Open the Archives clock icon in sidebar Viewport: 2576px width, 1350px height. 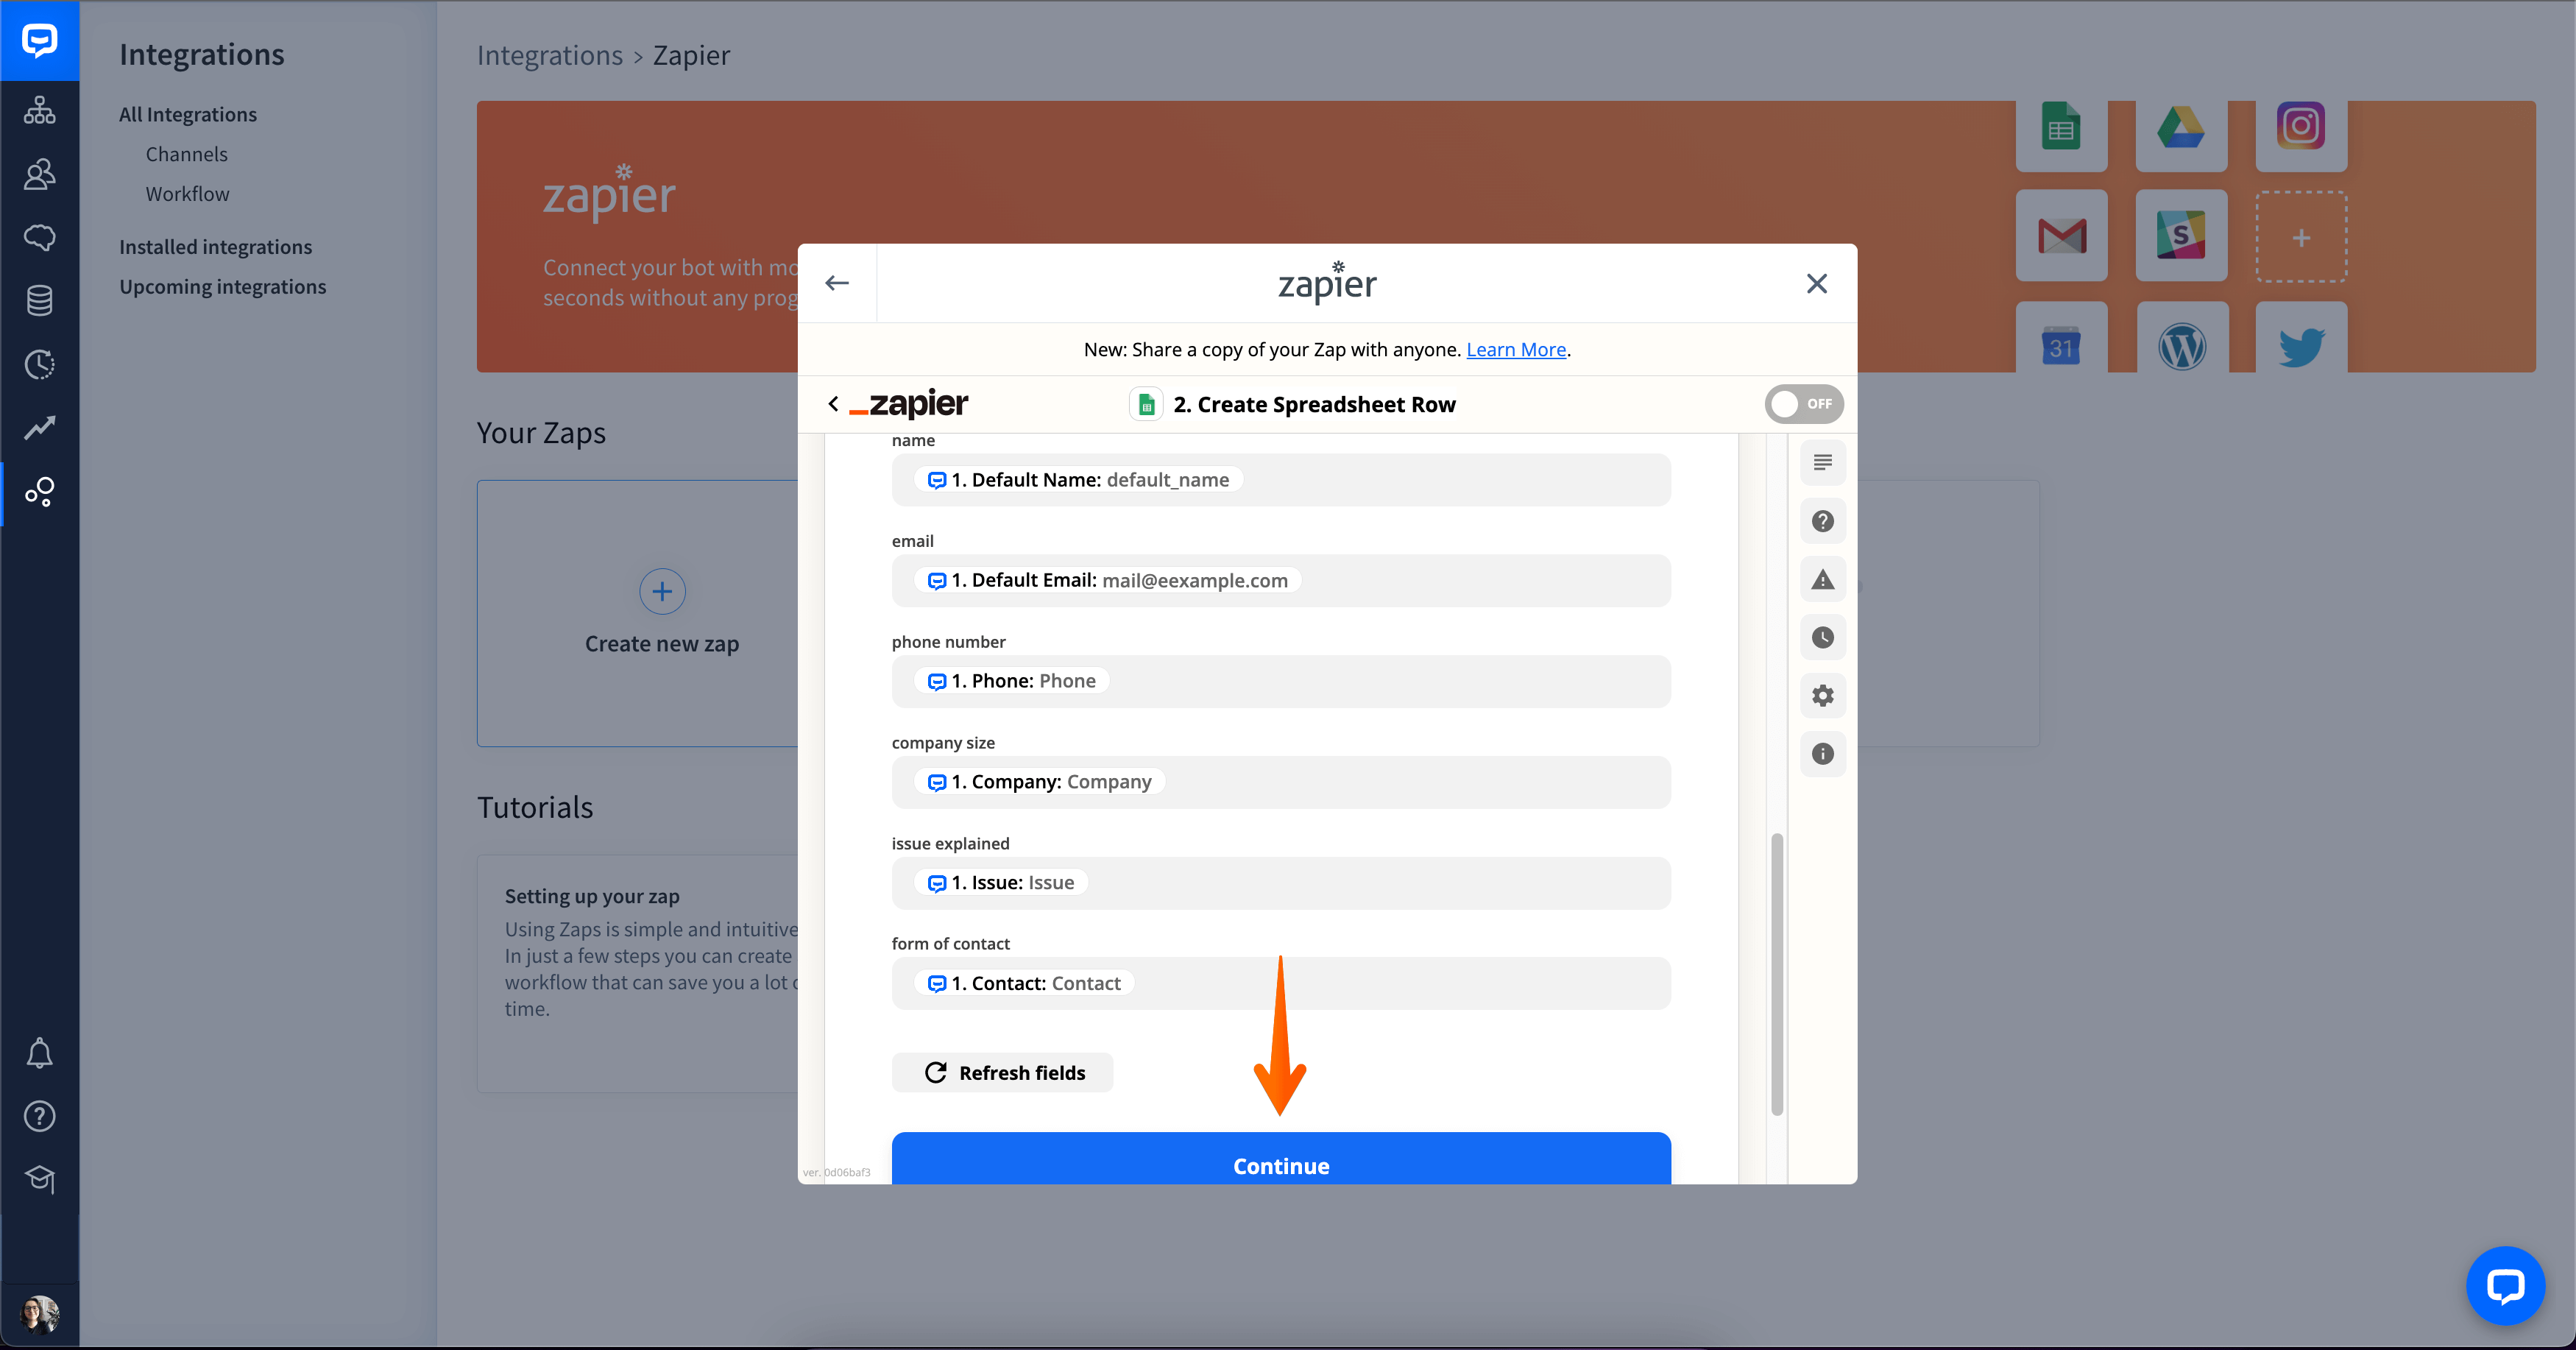point(39,364)
